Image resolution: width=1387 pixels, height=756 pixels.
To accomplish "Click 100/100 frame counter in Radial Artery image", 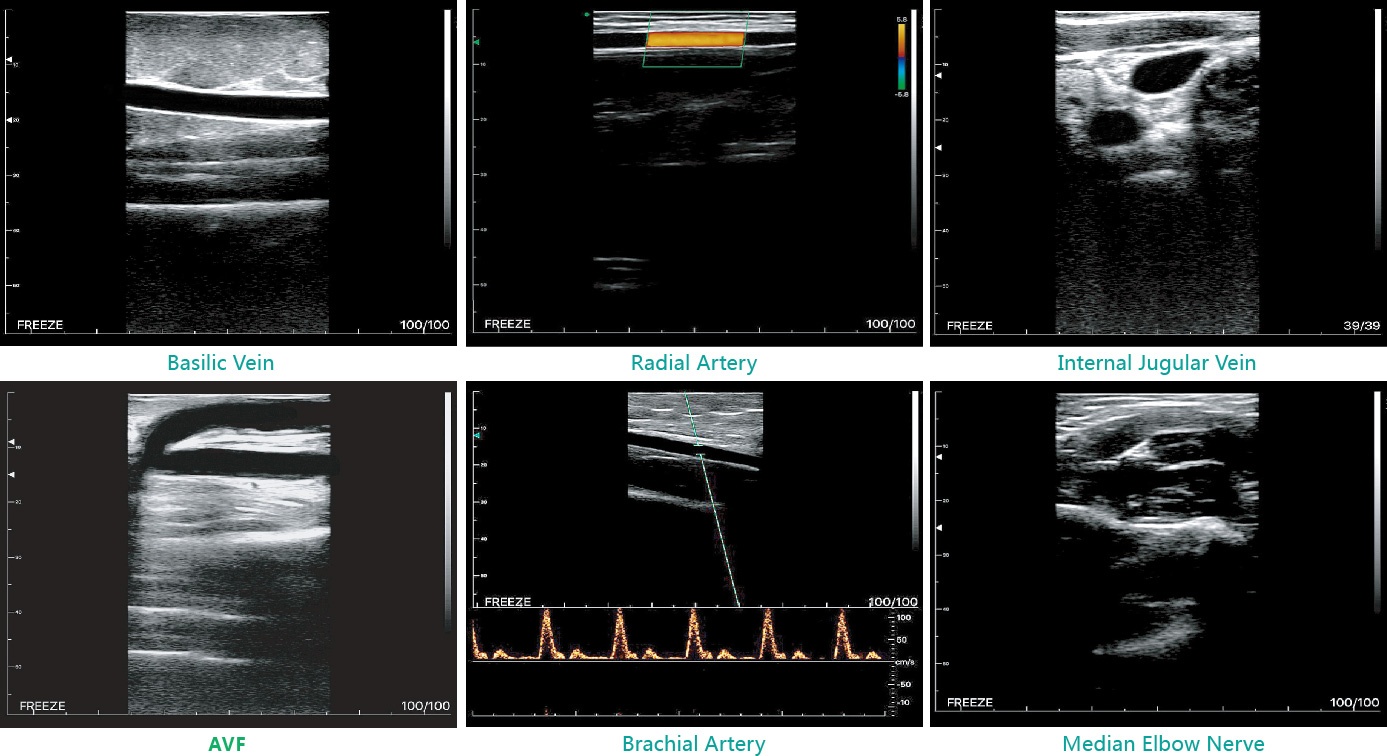I will (891, 324).
